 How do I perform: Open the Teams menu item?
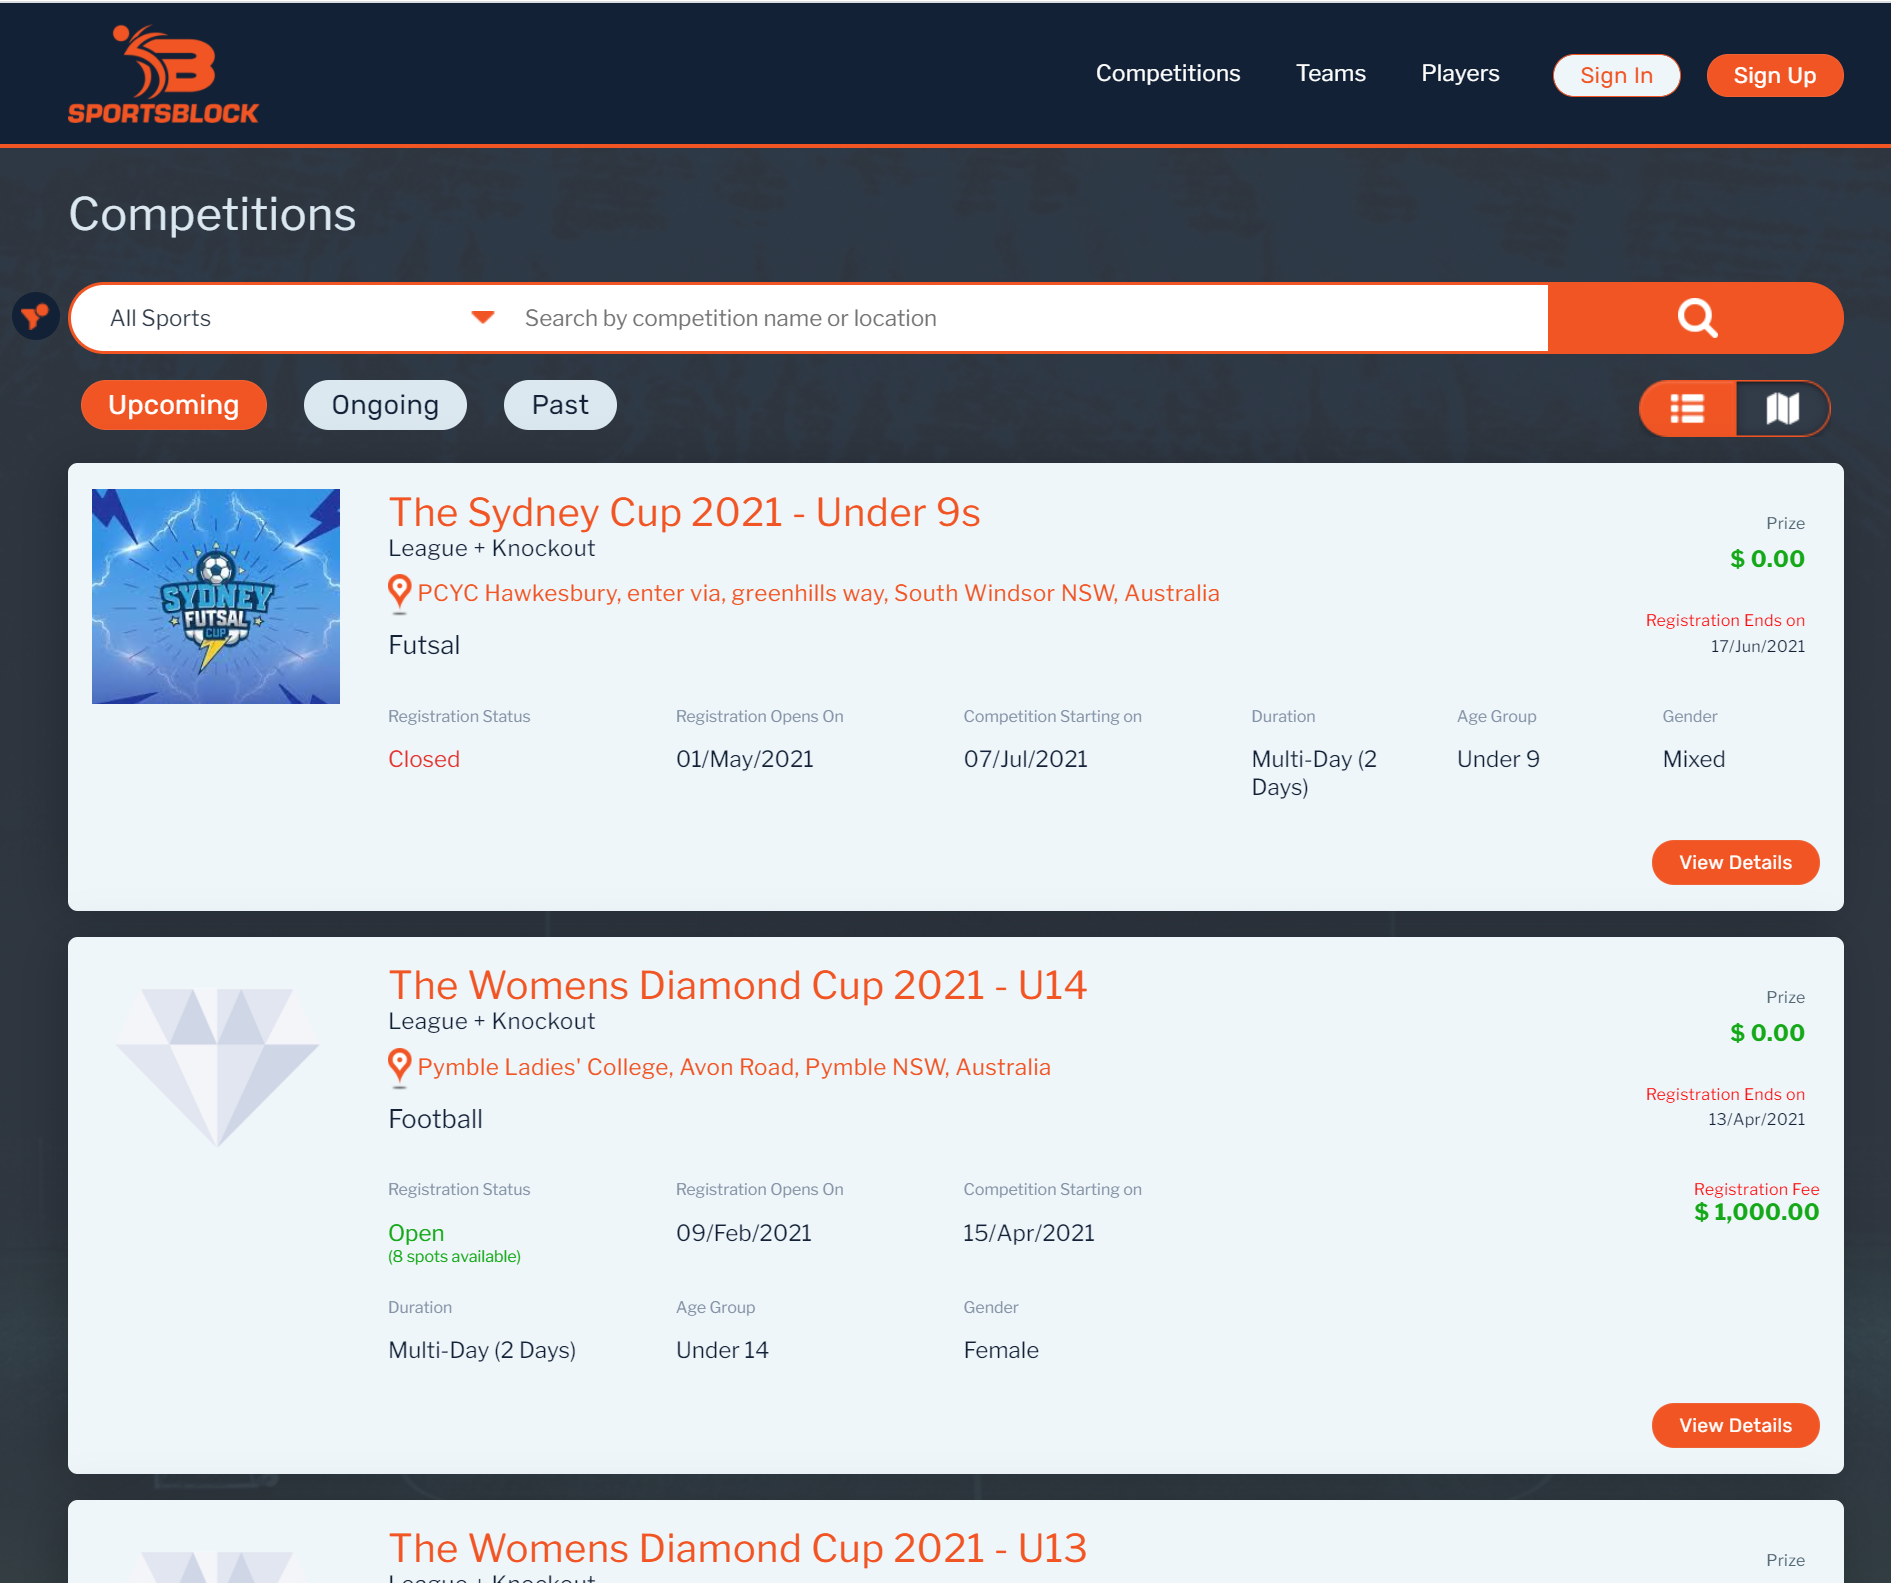point(1330,73)
